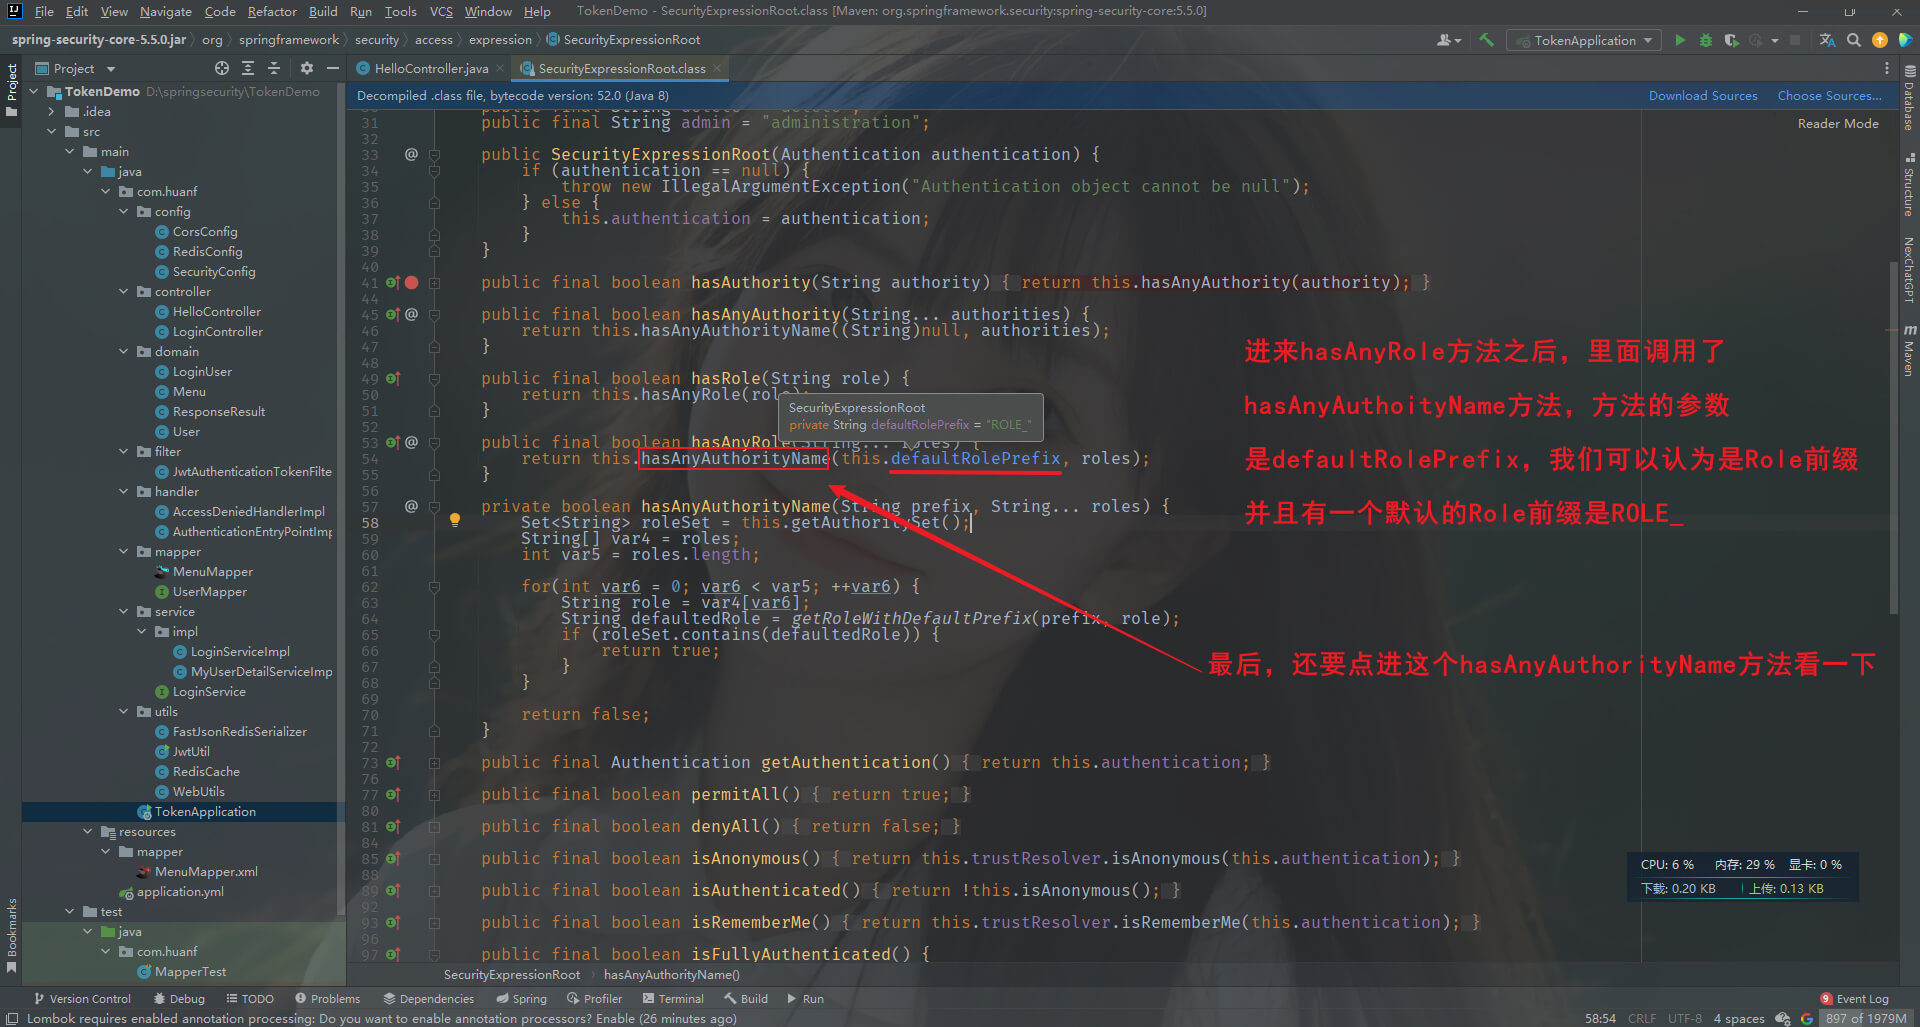Click override gutter icon at line 73
This screenshot has height=1027, width=1920.
pyautogui.click(x=393, y=763)
